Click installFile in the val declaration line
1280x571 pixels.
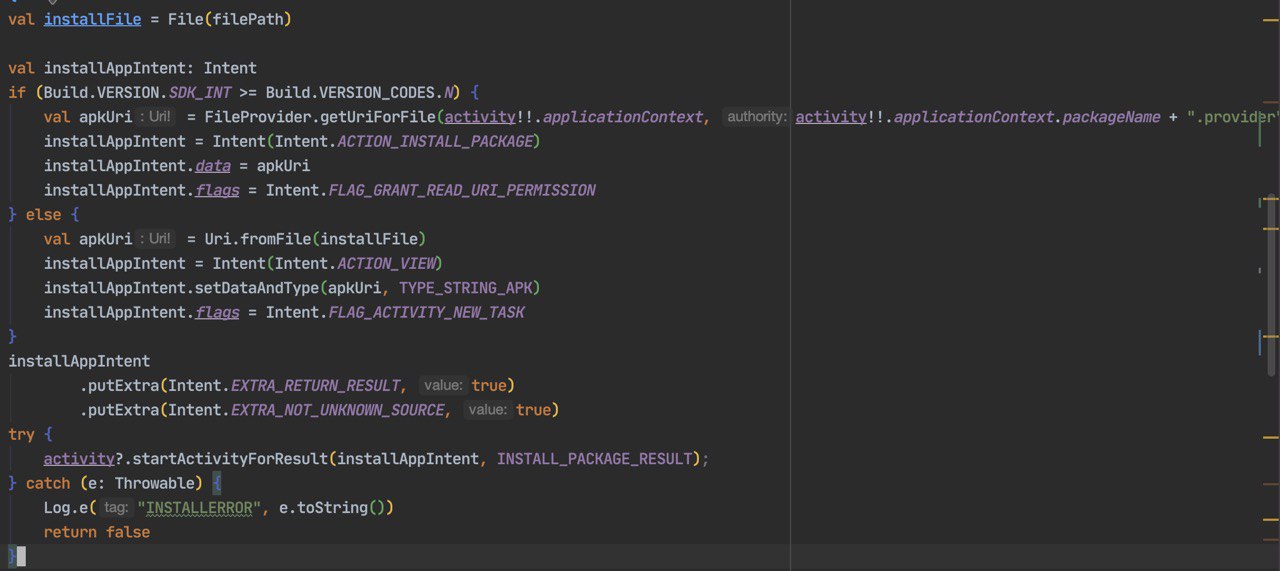pyautogui.click(x=93, y=19)
